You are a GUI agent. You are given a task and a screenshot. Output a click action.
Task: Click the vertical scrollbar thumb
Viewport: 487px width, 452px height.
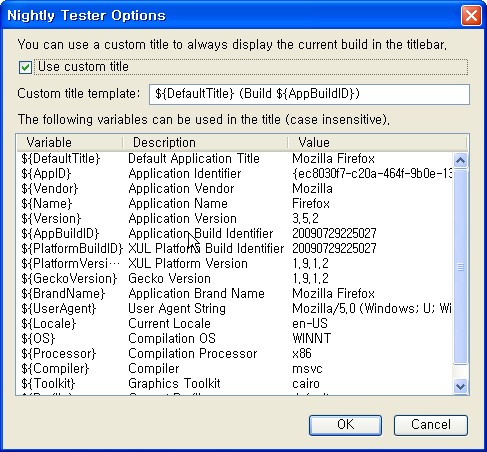(x=460, y=267)
